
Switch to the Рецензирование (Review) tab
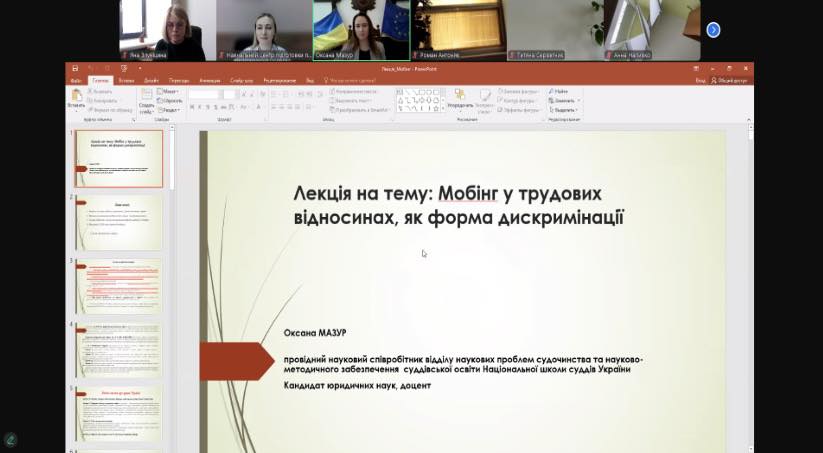point(279,80)
